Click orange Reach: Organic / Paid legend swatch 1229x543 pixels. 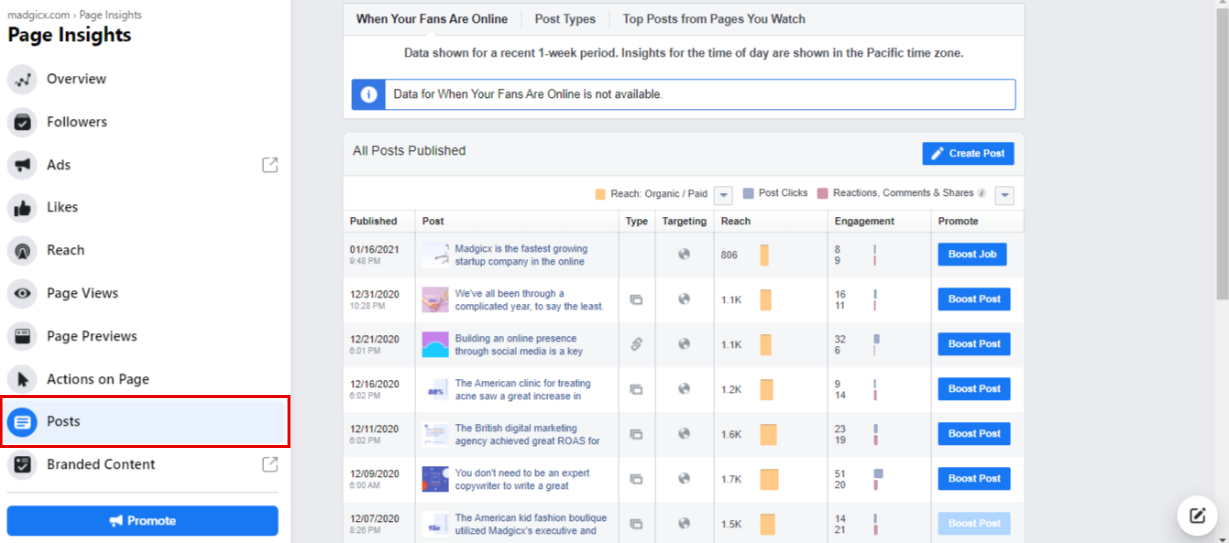tap(600, 194)
